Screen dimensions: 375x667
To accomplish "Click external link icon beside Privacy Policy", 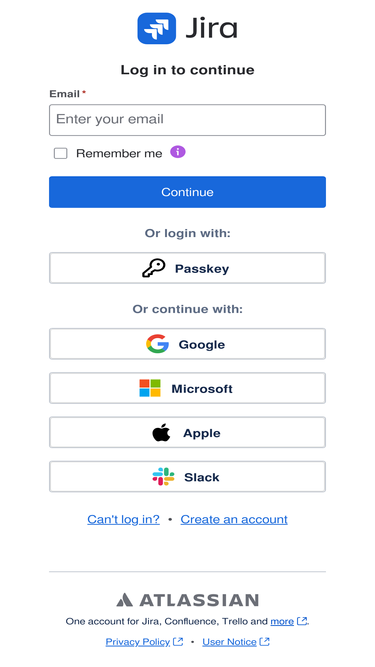I will [178, 641].
